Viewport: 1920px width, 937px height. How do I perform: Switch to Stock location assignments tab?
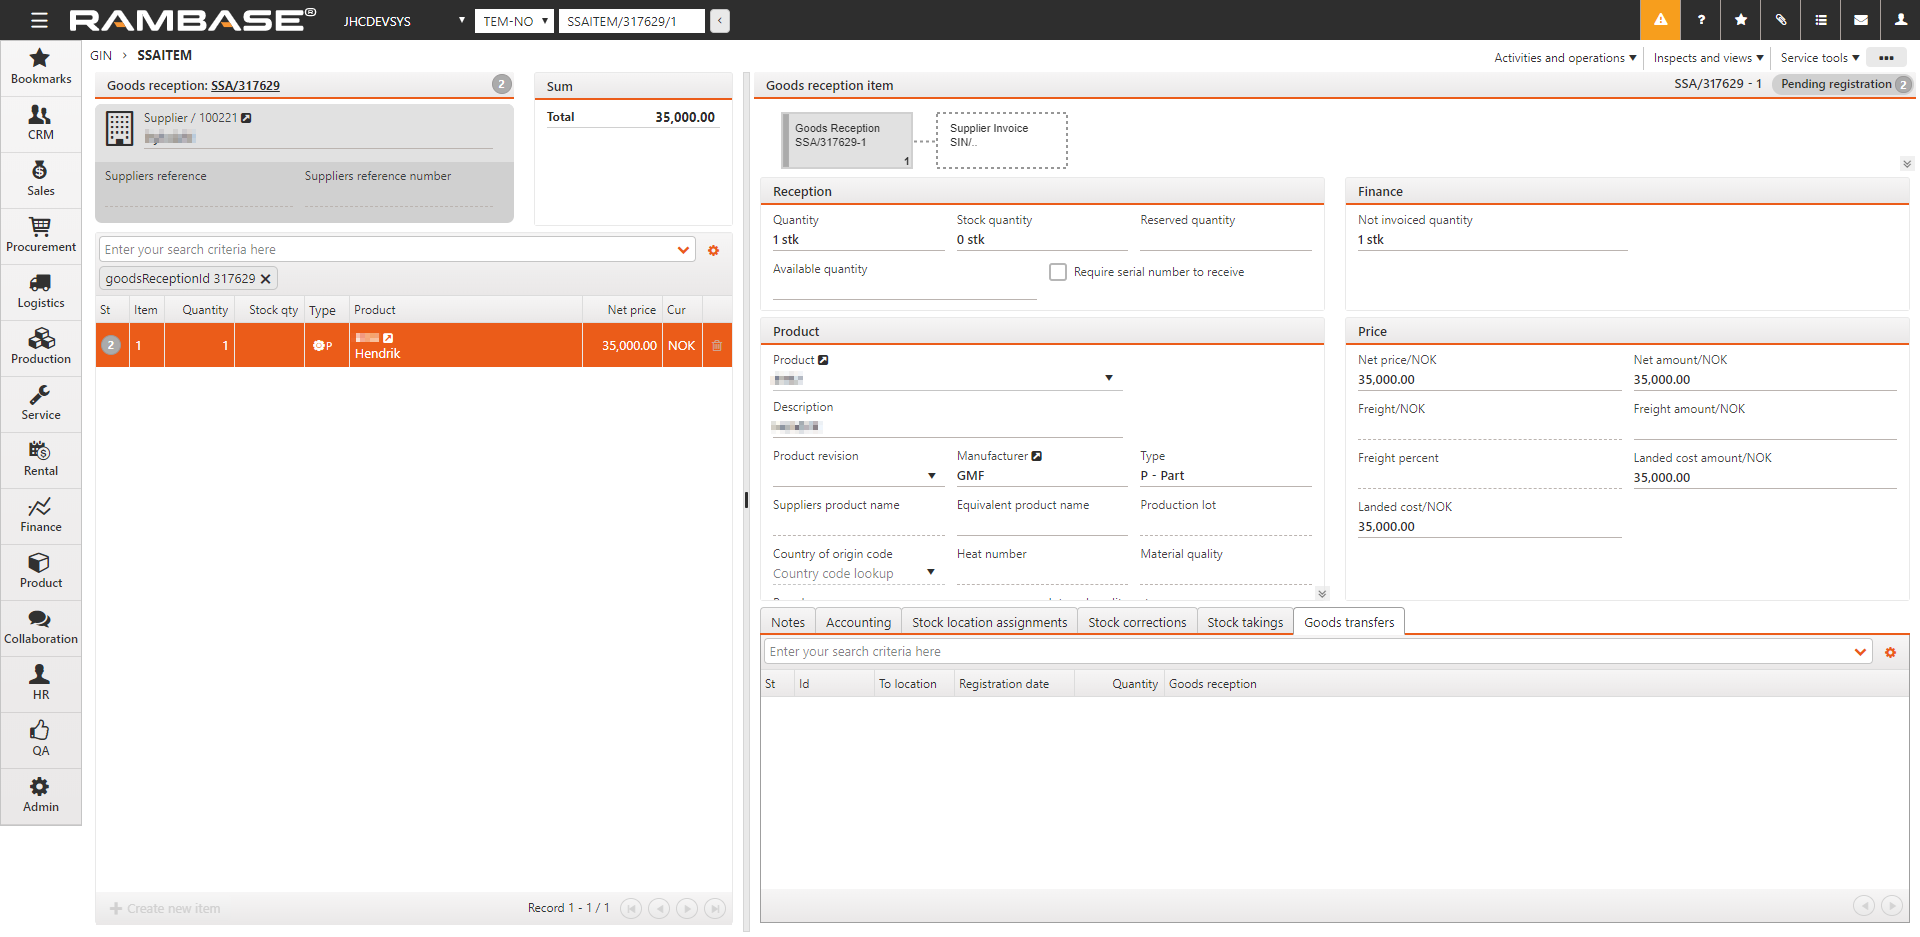[x=989, y=622]
